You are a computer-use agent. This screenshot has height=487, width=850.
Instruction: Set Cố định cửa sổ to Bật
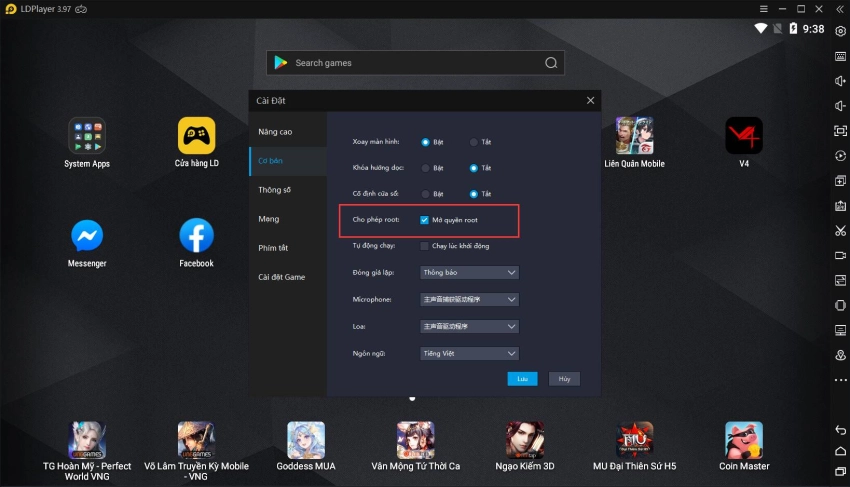click(425, 194)
